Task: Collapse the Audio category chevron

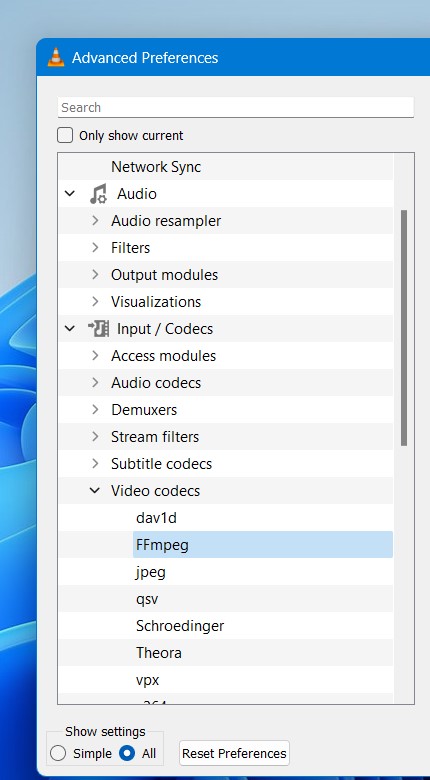Action: [70, 194]
